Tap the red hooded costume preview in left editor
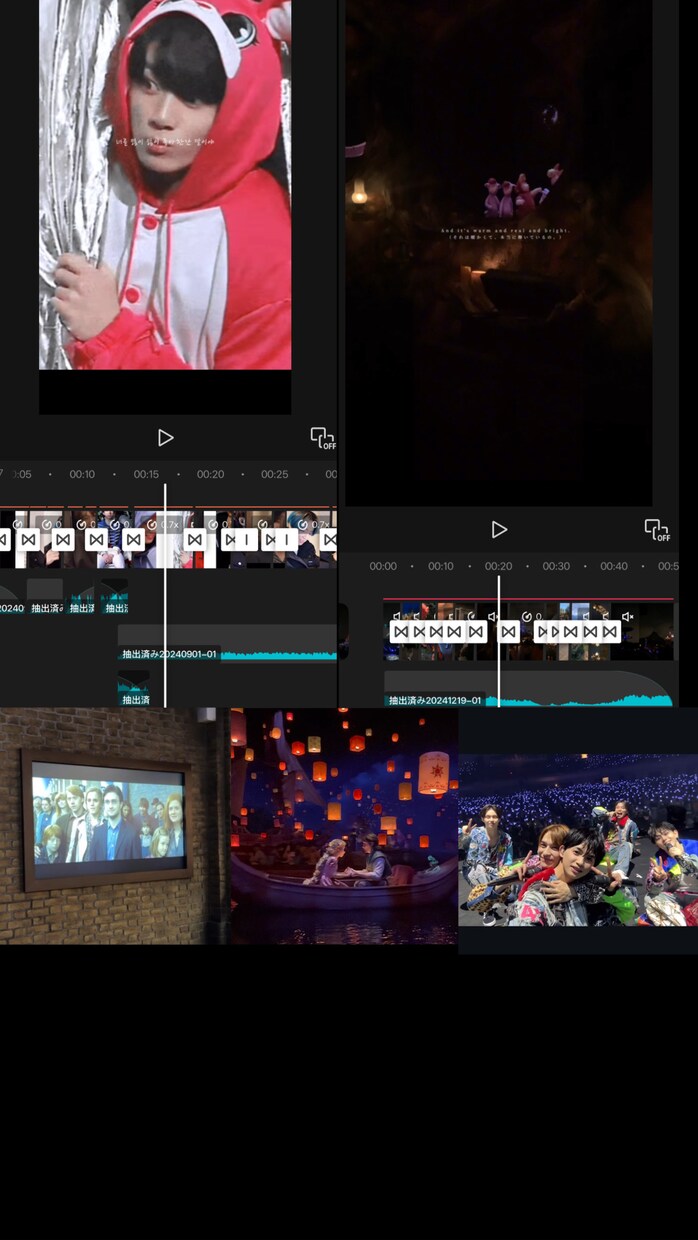The image size is (698, 1240). click(165, 185)
